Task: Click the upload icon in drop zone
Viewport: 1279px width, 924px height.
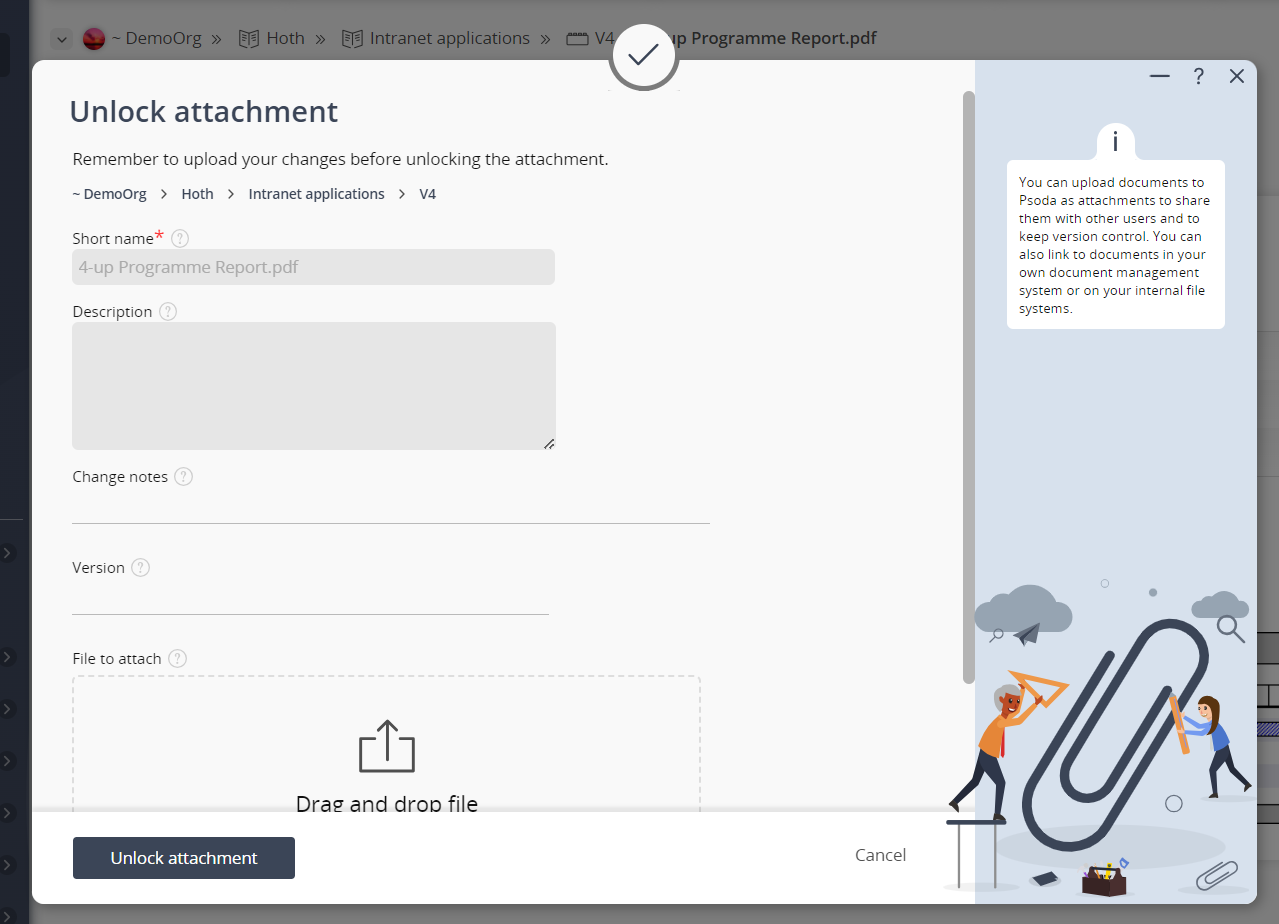Action: pos(386,747)
